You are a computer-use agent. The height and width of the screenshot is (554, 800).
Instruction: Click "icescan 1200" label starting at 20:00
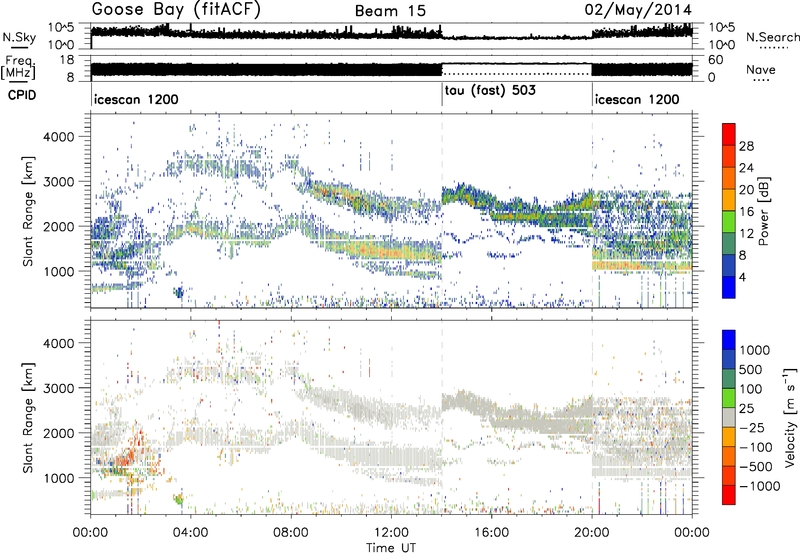[637, 99]
